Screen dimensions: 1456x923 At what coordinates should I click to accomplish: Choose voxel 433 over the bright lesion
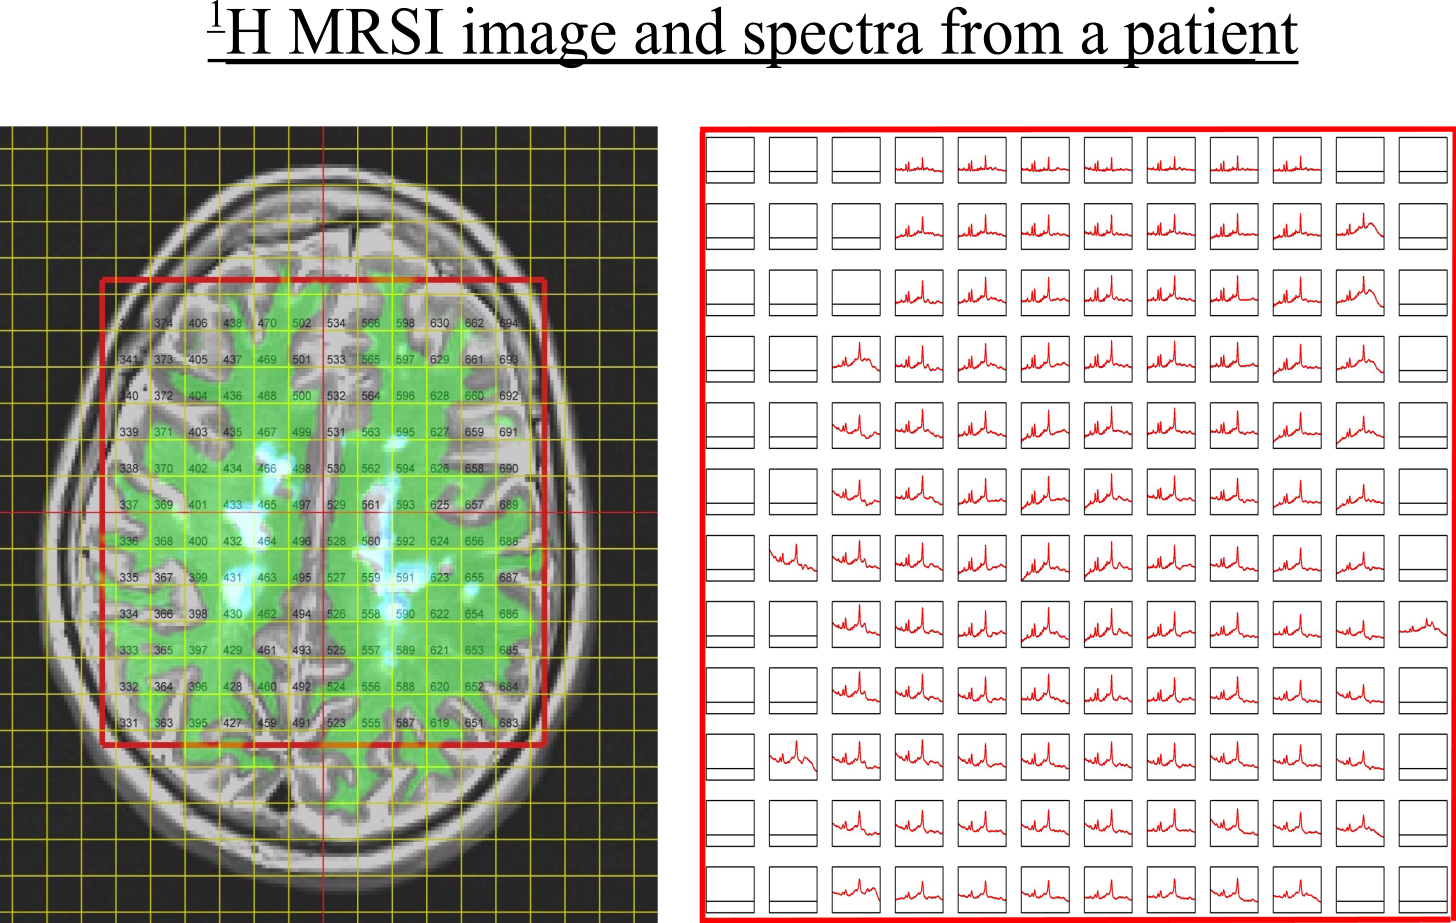point(233,505)
